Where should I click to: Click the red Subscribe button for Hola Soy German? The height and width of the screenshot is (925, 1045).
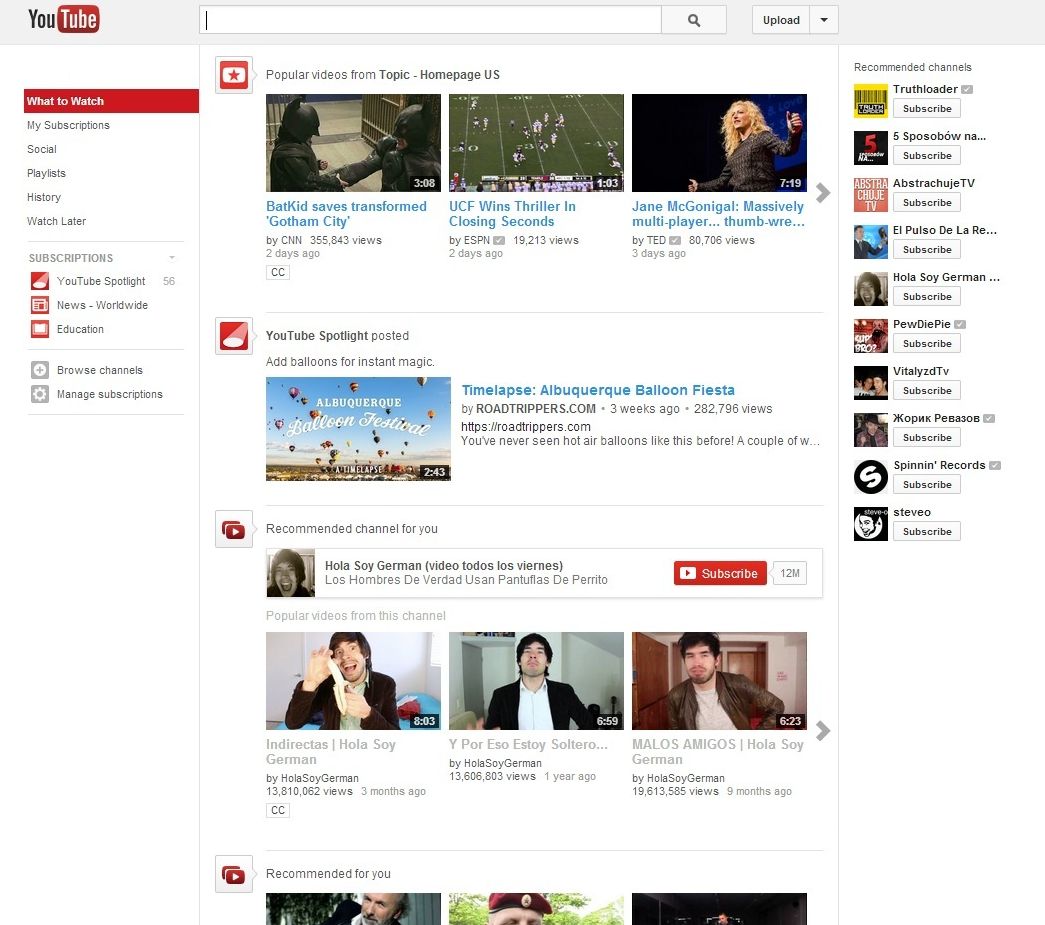point(720,573)
